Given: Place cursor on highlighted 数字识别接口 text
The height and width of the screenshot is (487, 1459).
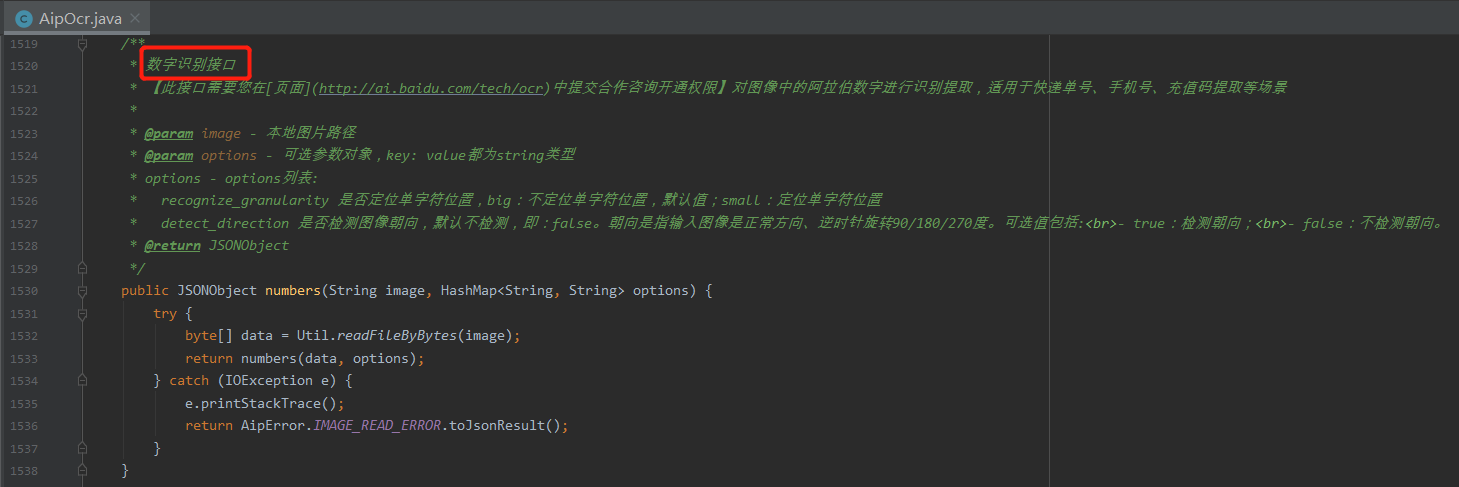Looking at the screenshot, I should pyautogui.click(x=192, y=65).
